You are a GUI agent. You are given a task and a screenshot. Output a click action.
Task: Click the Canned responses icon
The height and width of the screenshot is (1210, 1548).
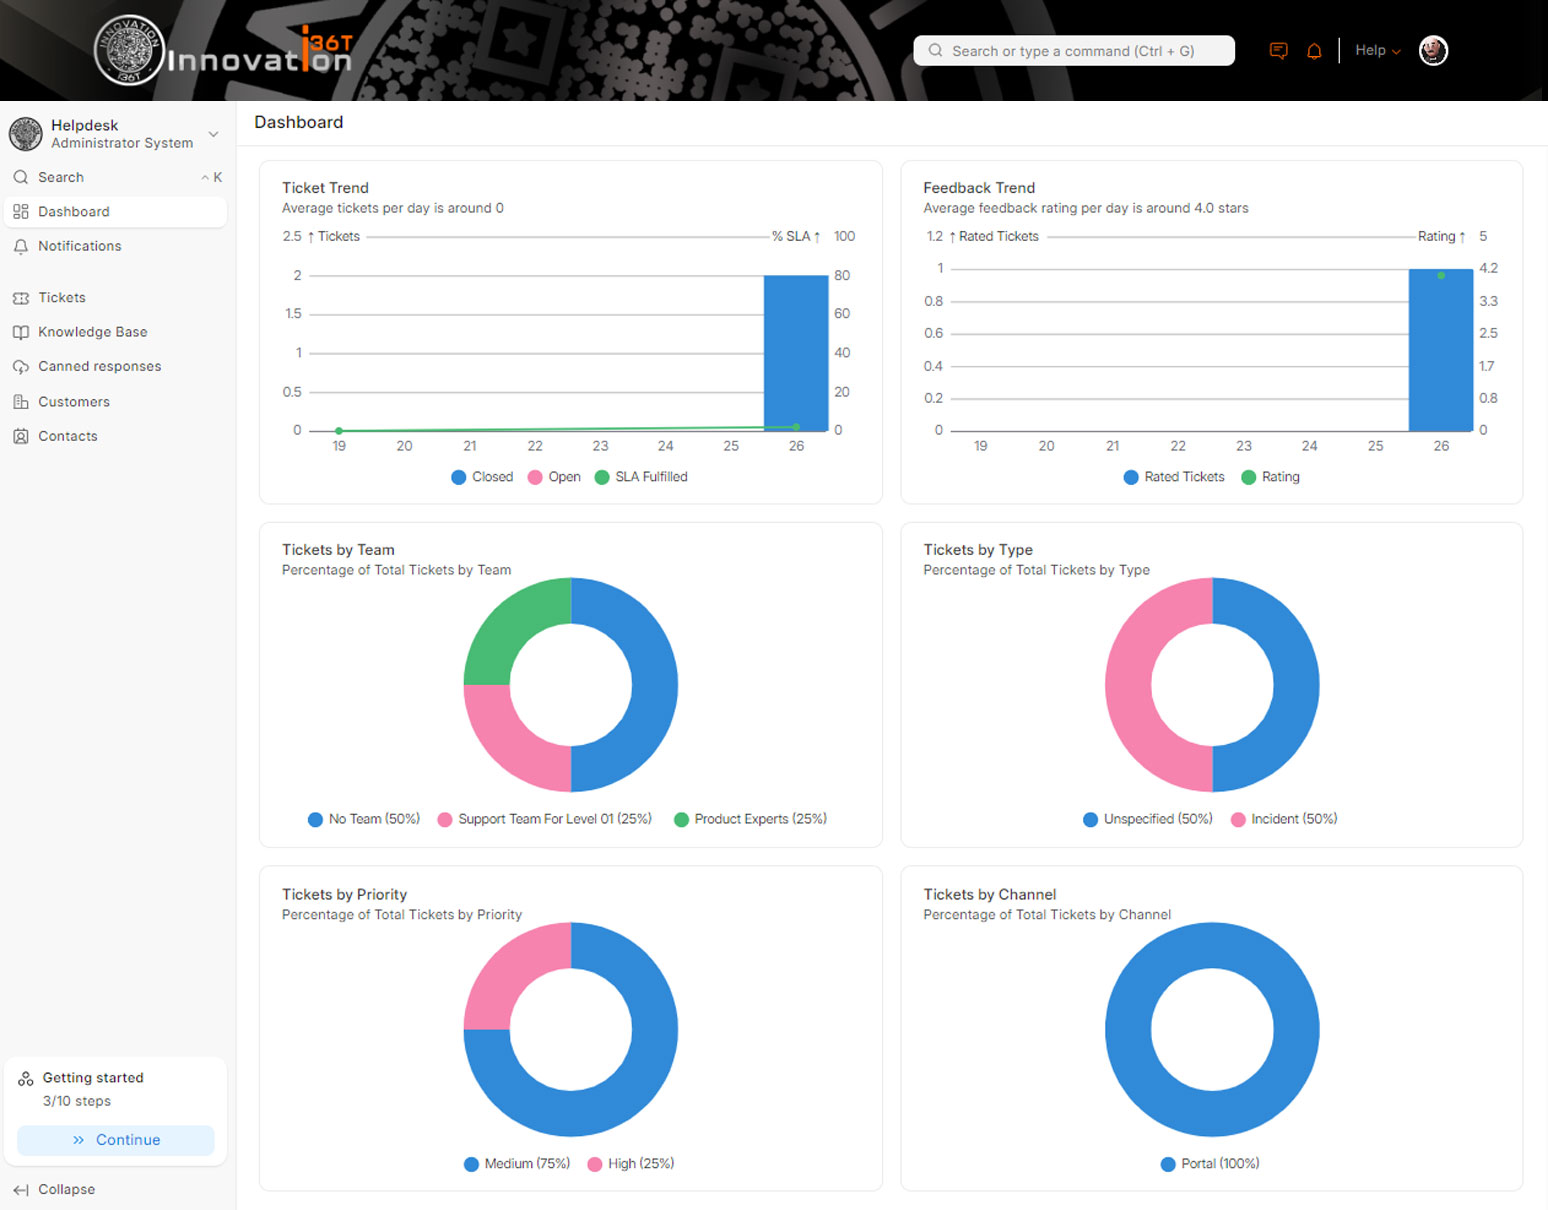coord(21,367)
